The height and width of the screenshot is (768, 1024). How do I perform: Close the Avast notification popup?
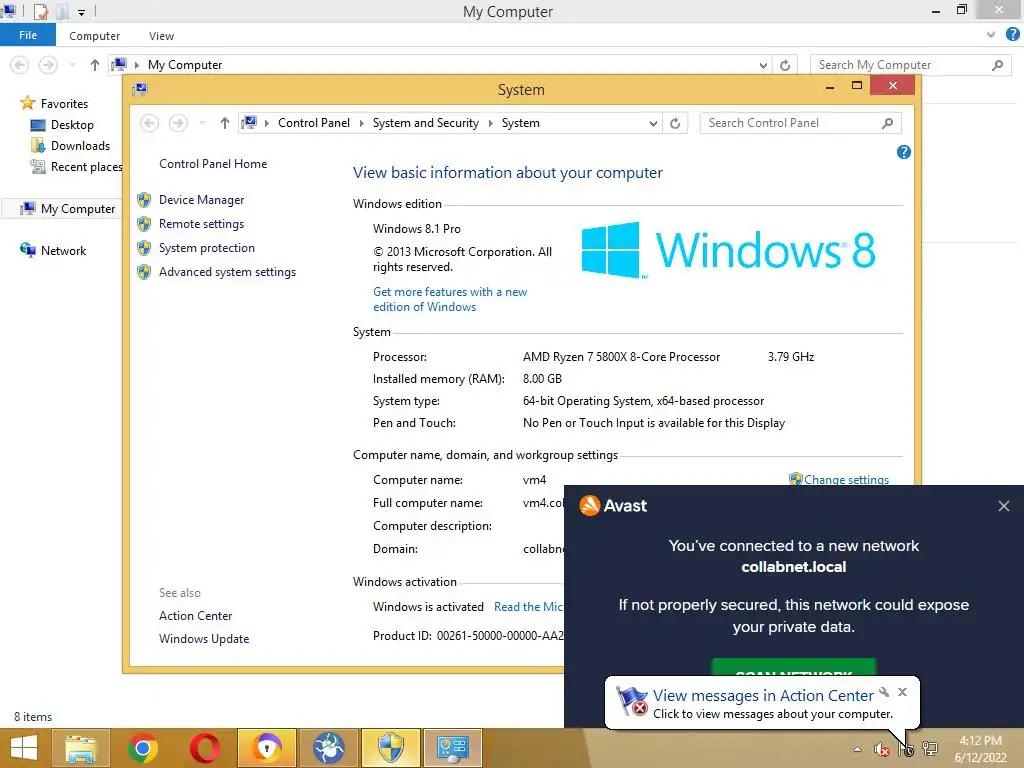point(1004,506)
